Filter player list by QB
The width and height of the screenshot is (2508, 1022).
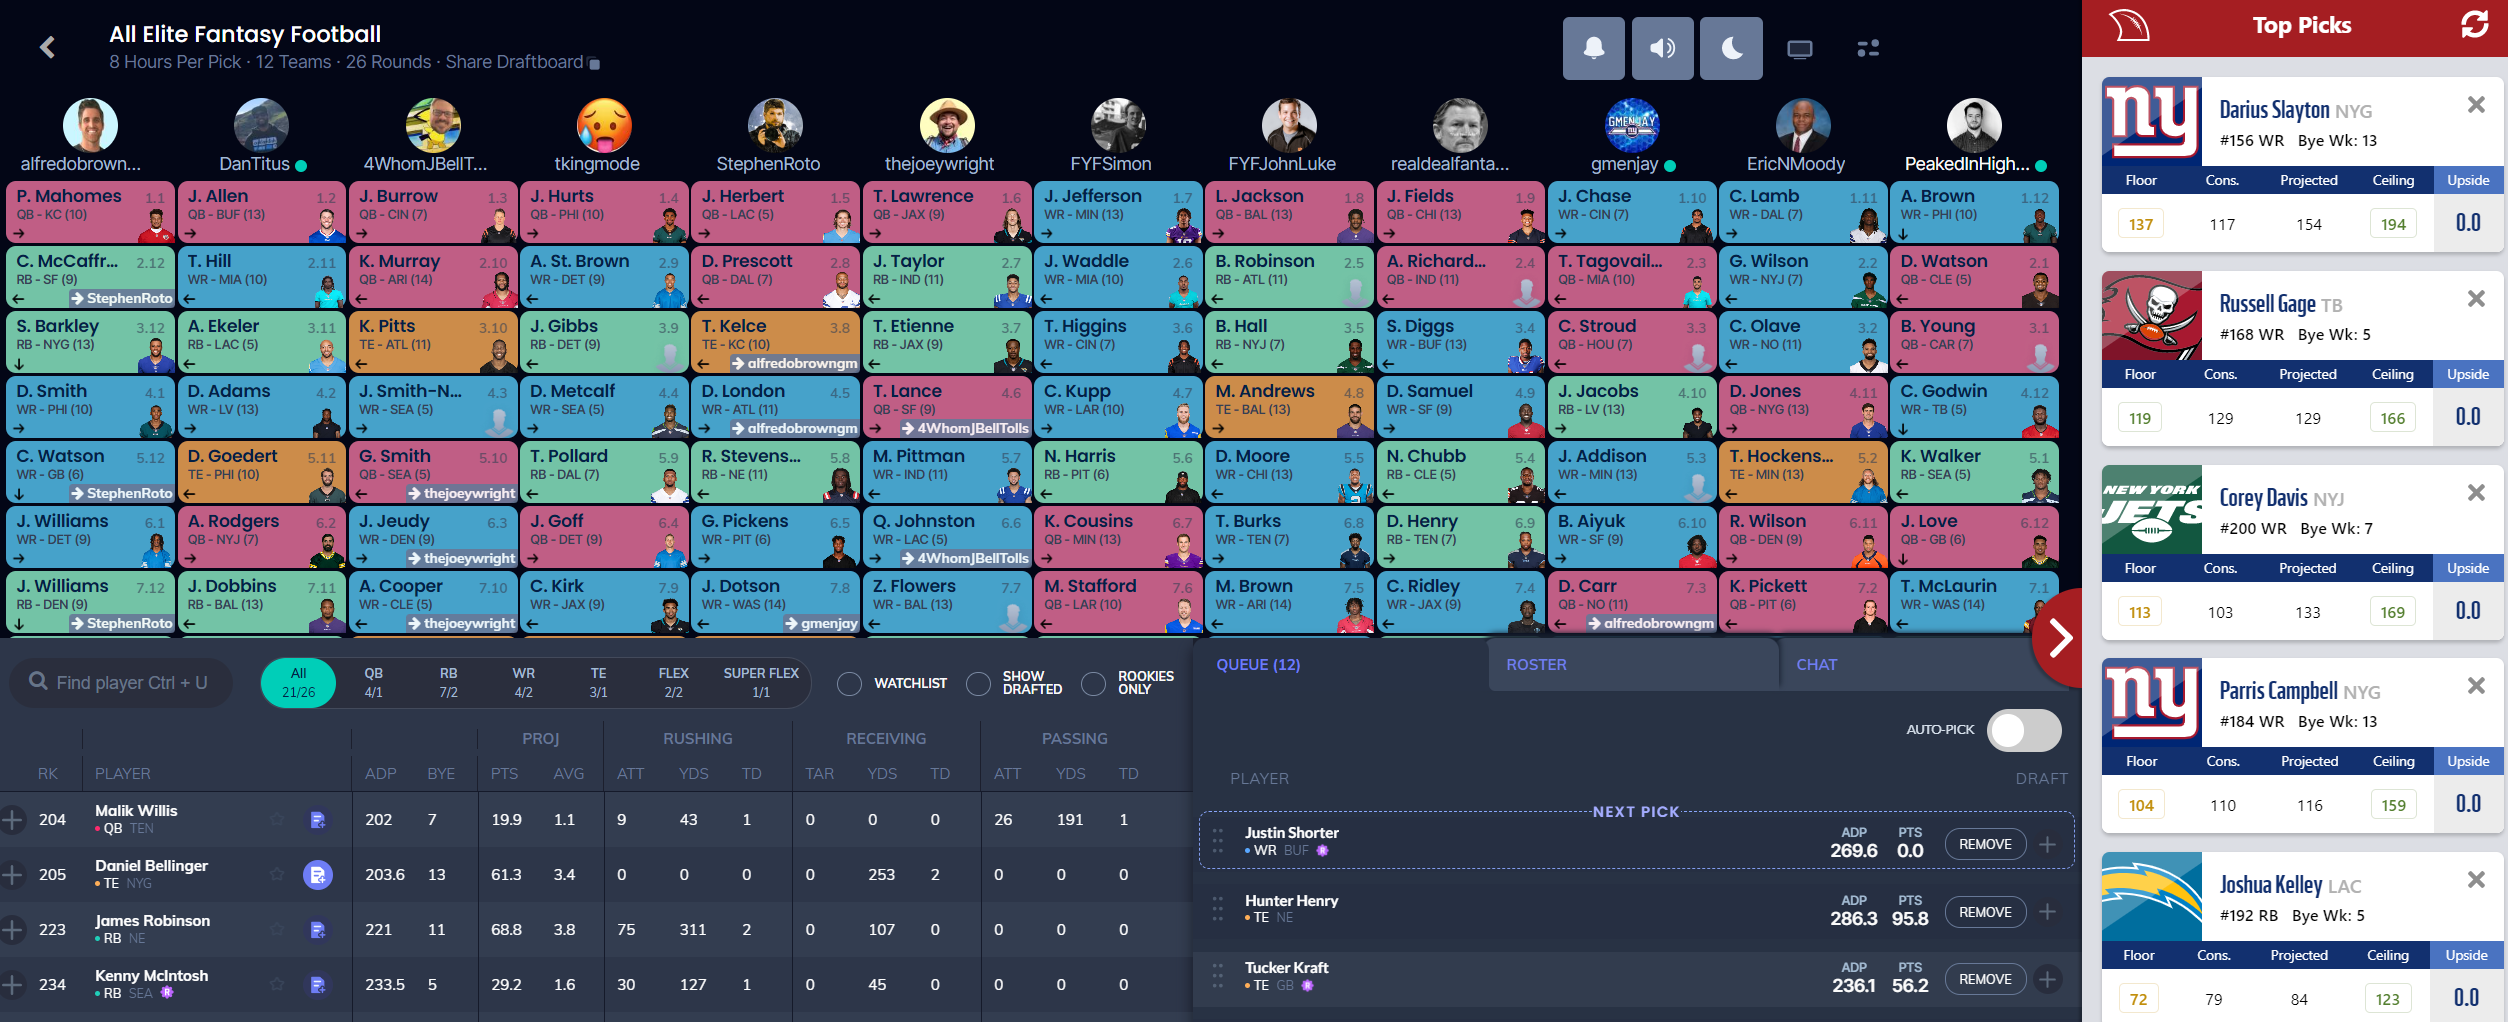pos(373,683)
